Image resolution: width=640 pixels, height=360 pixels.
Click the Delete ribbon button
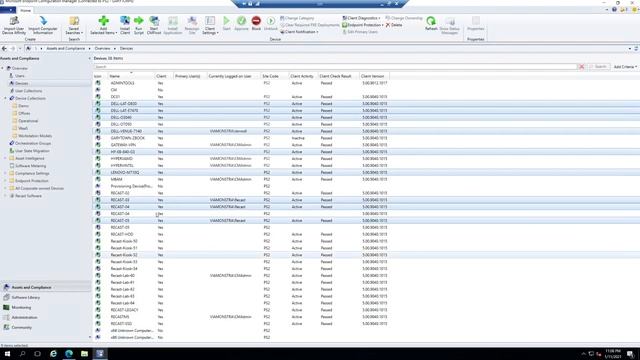coord(394,25)
